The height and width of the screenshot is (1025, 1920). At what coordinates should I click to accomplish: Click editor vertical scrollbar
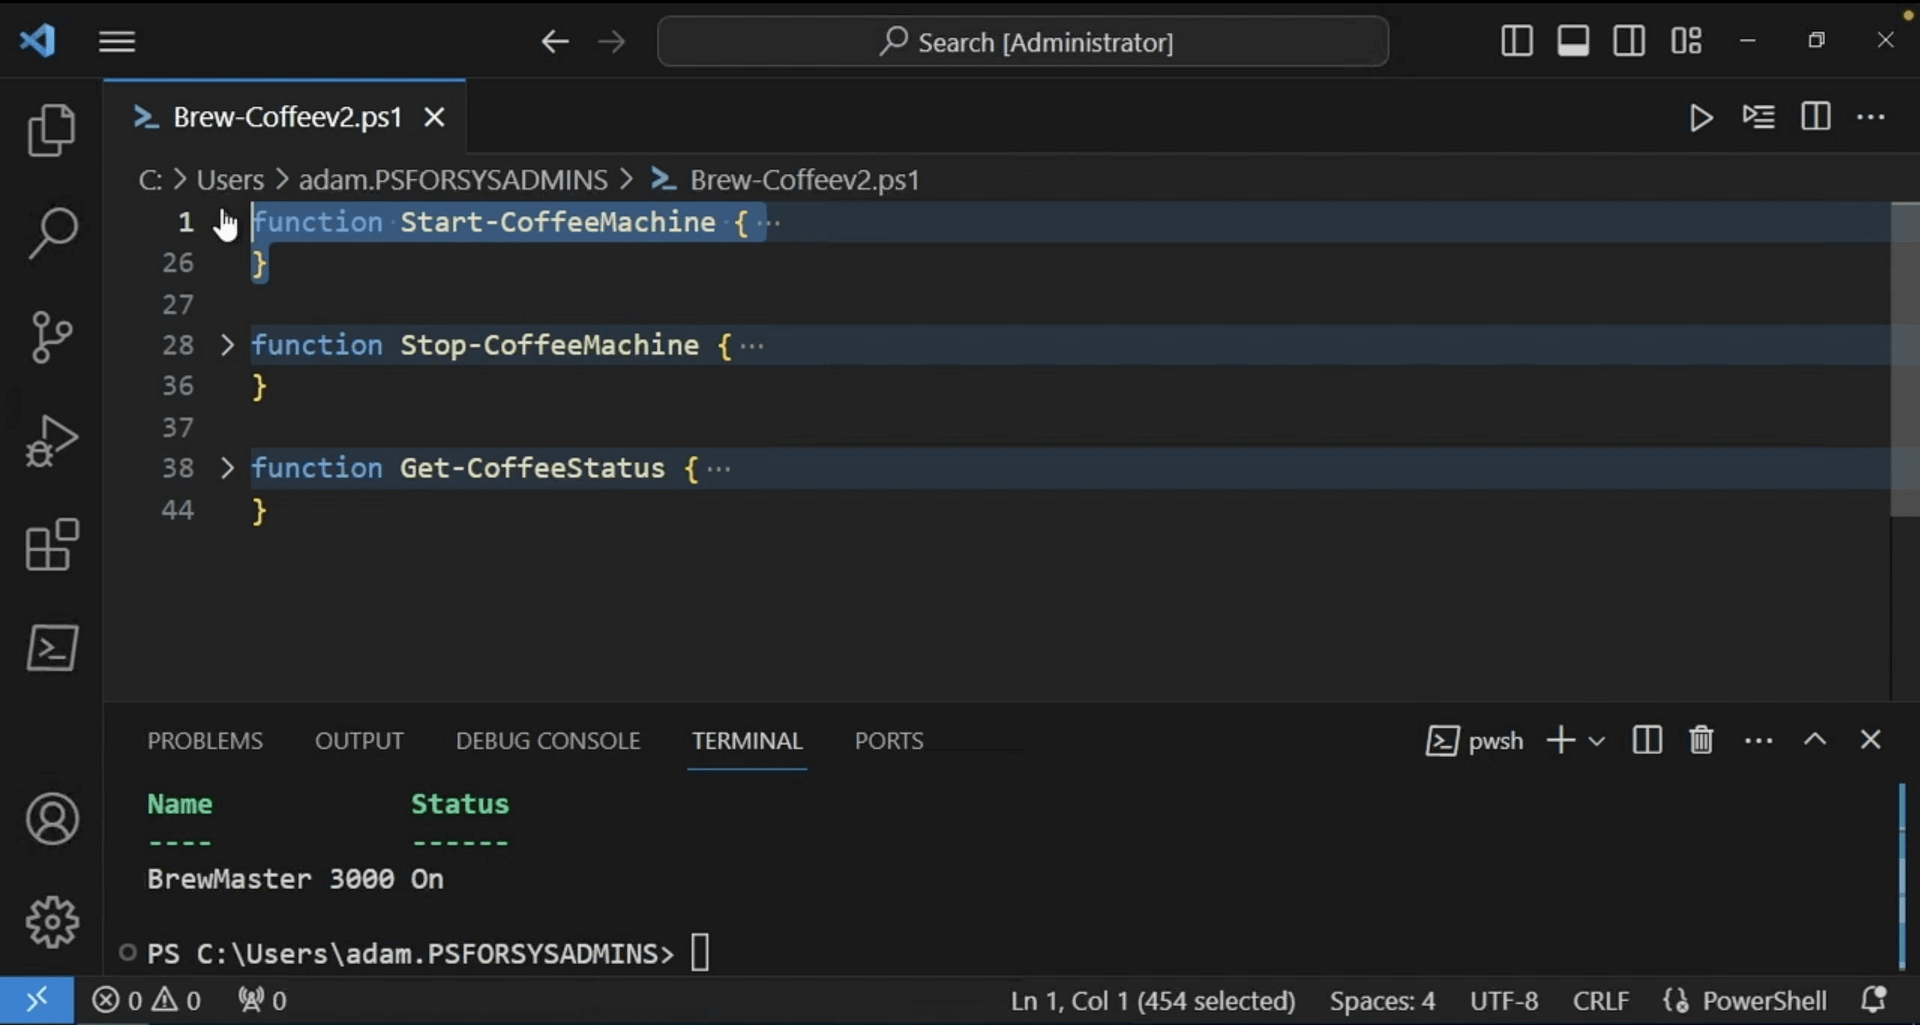coord(1905,360)
